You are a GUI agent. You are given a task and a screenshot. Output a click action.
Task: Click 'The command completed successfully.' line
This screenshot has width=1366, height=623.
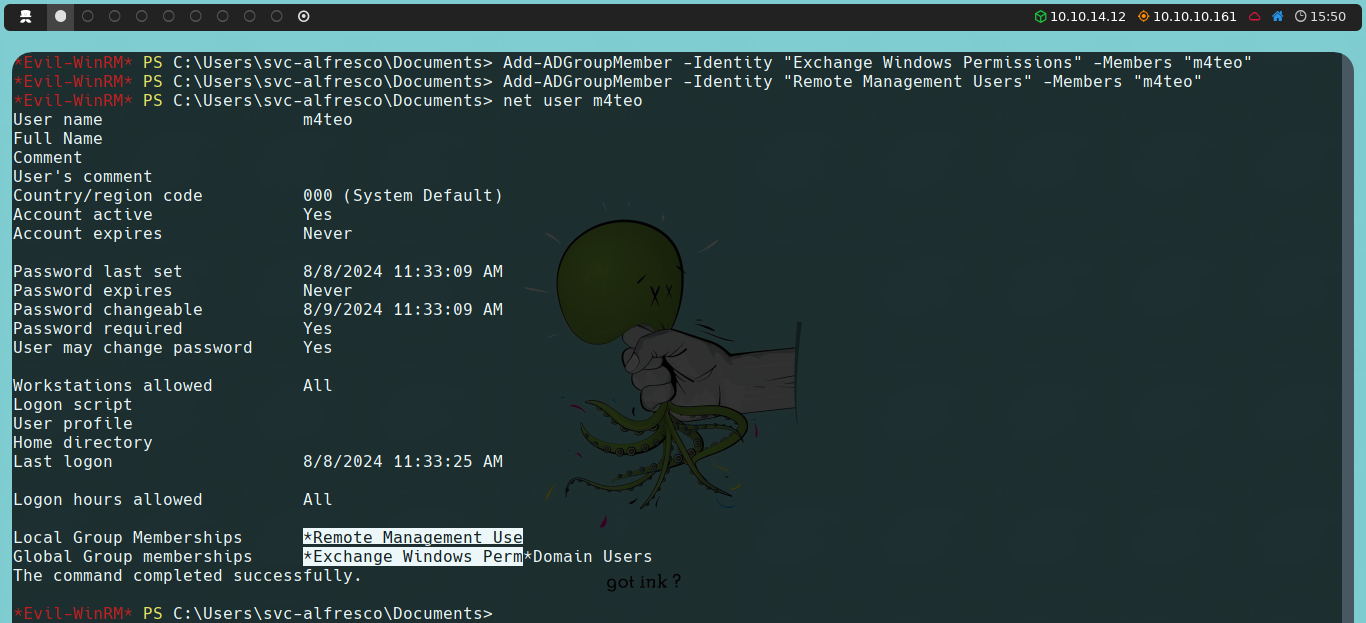pyautogui.click(x=188, y=576)
